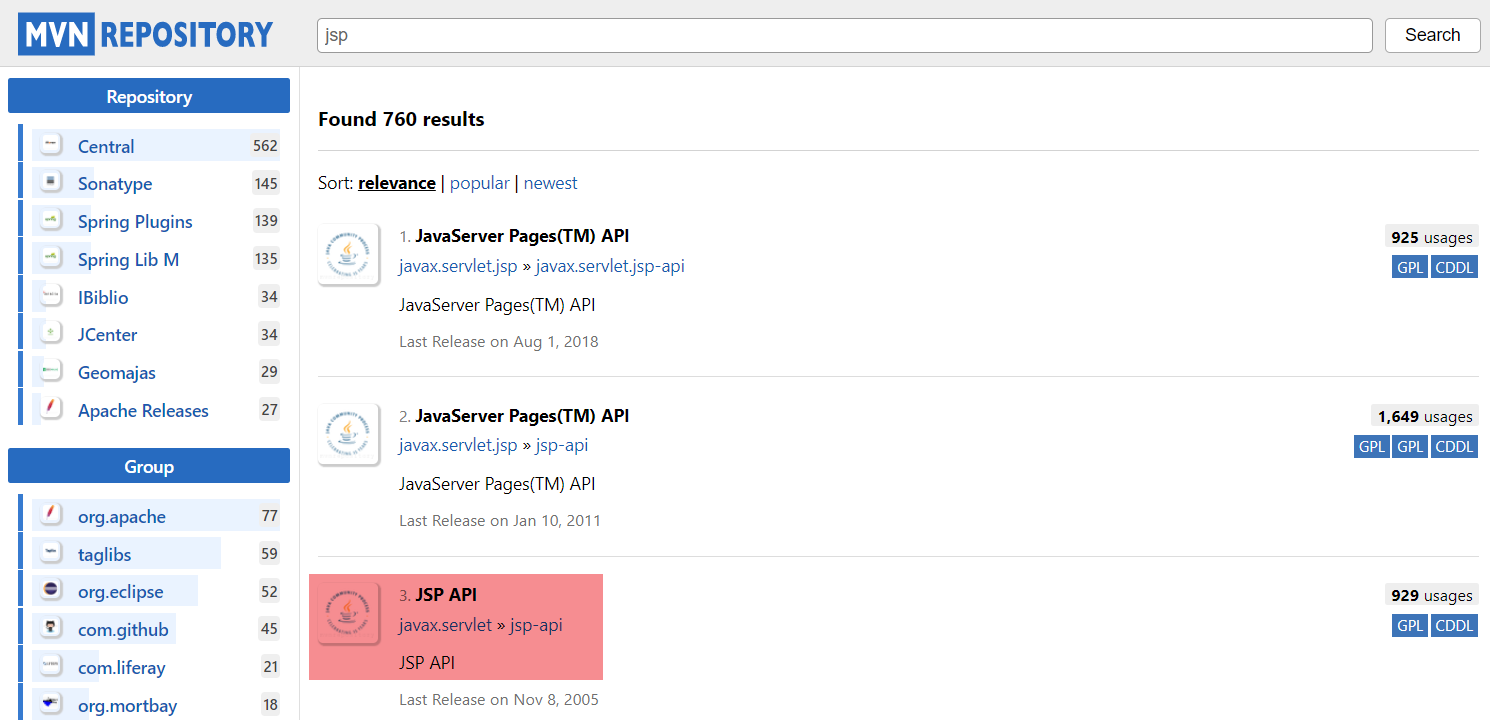This screenshot has height=720, width=1490.
Task: Click the Search button
Action: tap(1432, 35)
